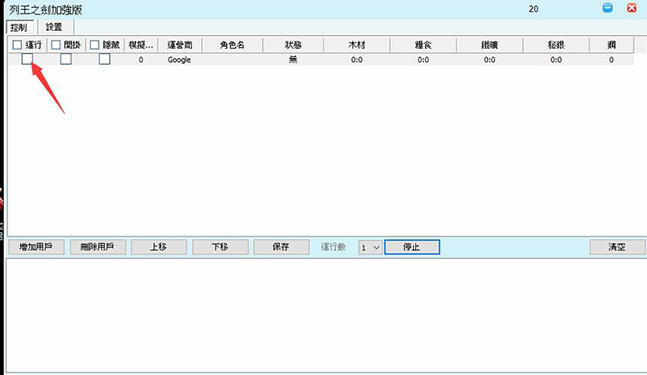Click the 增加用戶 button

(x=36, y=247)
